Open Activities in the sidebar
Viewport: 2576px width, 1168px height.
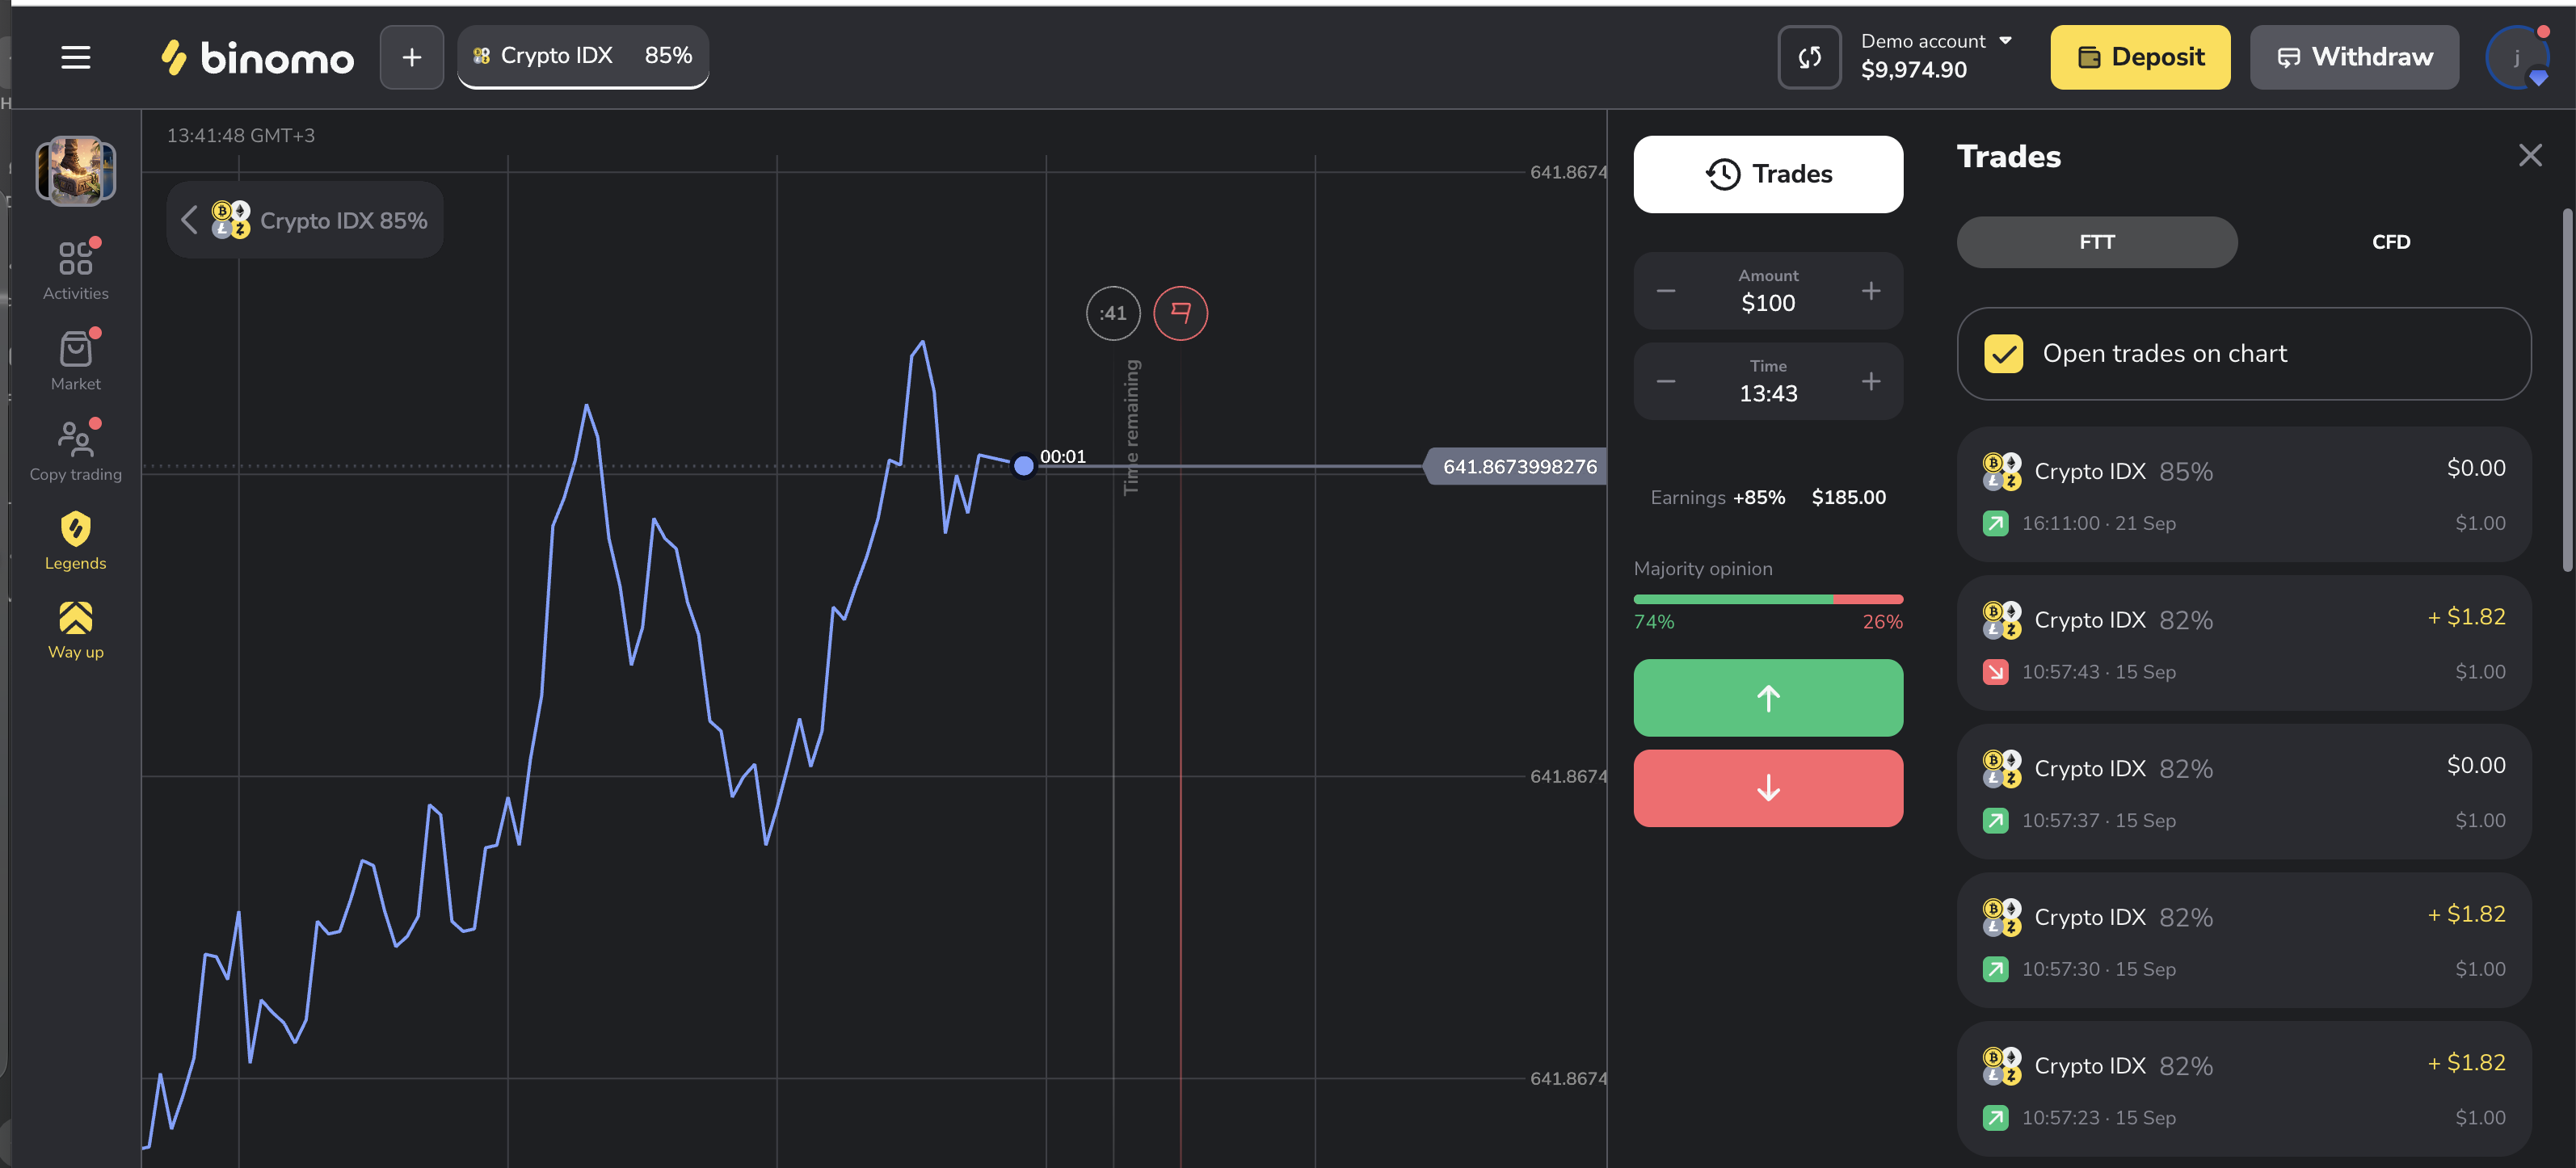pyautogui.click(x=76, y=270)
